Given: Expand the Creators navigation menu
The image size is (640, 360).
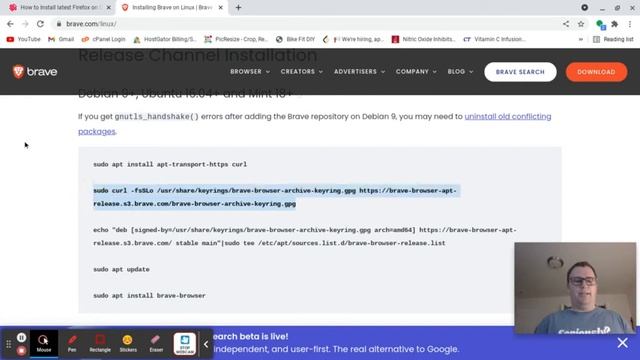Looking at the screenshot, I should click(x=302, y=71).
